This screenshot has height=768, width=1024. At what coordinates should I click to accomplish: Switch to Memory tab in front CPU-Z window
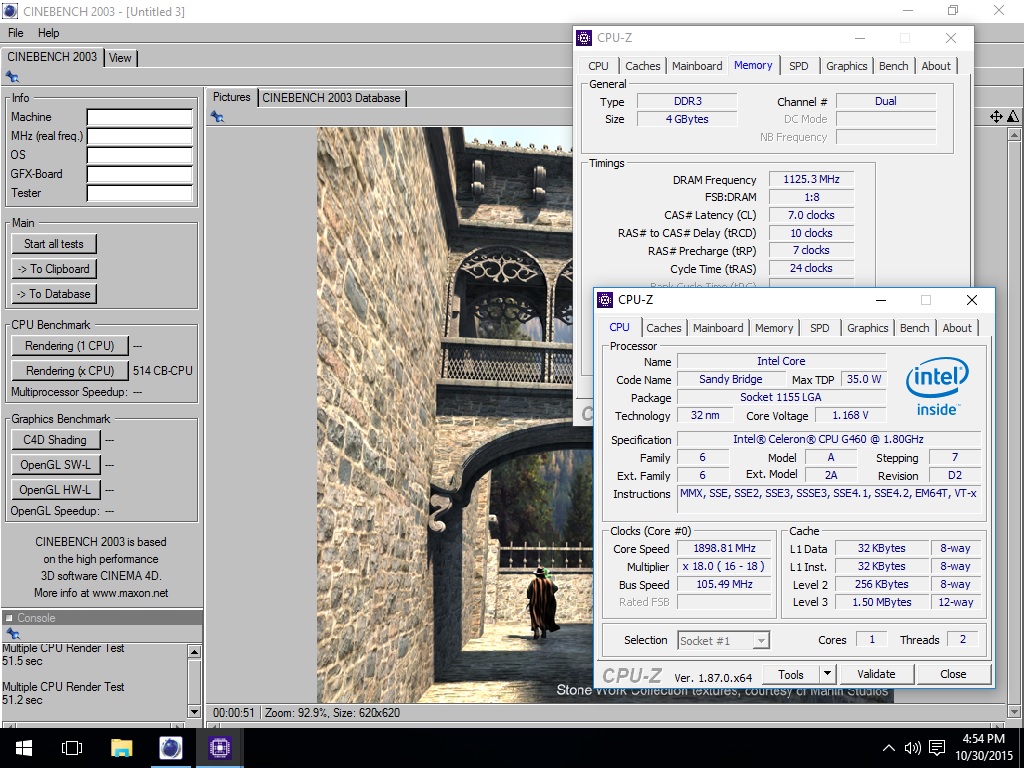coord(774,328)
